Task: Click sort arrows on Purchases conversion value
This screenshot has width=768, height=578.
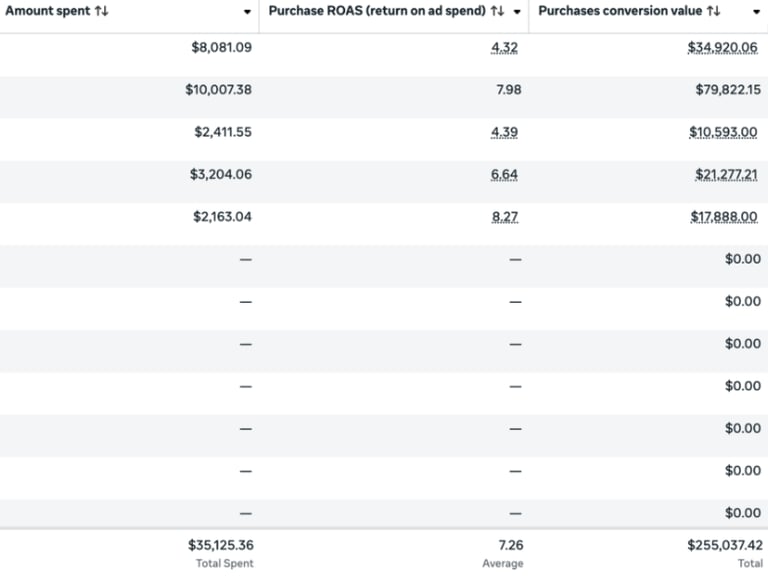Action: tap(713, 11)
